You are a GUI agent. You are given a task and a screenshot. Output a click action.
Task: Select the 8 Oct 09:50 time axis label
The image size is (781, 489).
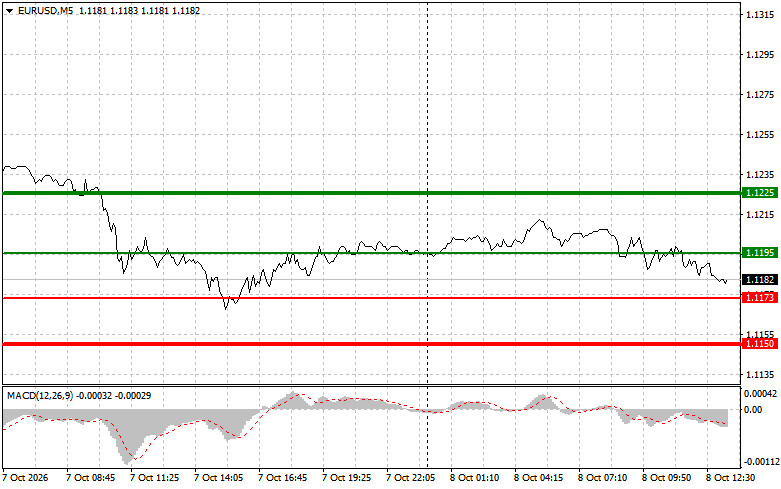(666, 478)
